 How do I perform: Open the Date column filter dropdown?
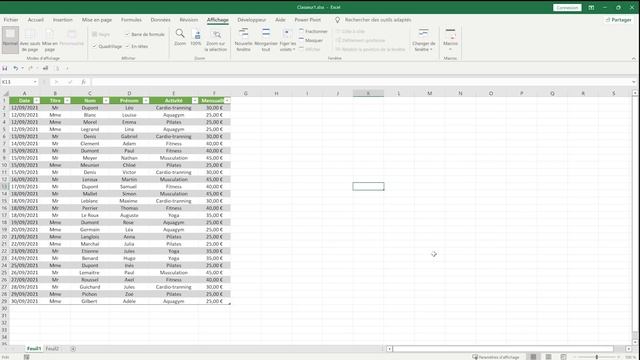[x=37, y=100]
